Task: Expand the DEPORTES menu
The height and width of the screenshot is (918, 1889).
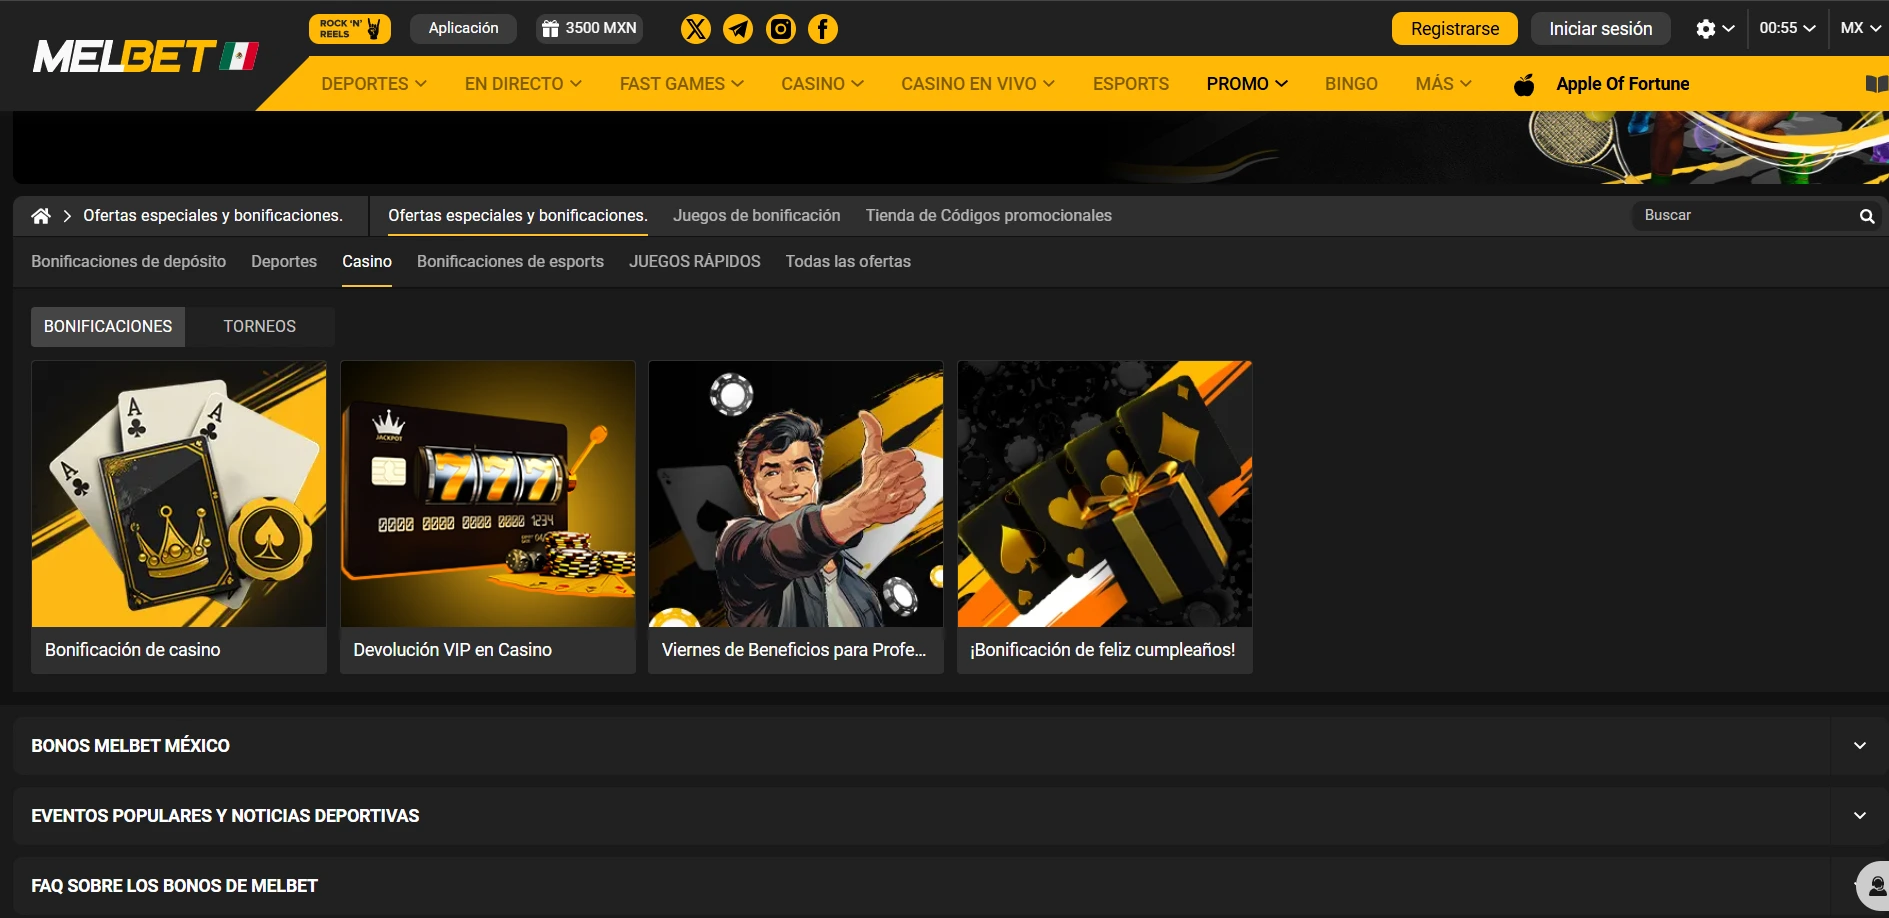Action: pos(374,84)
